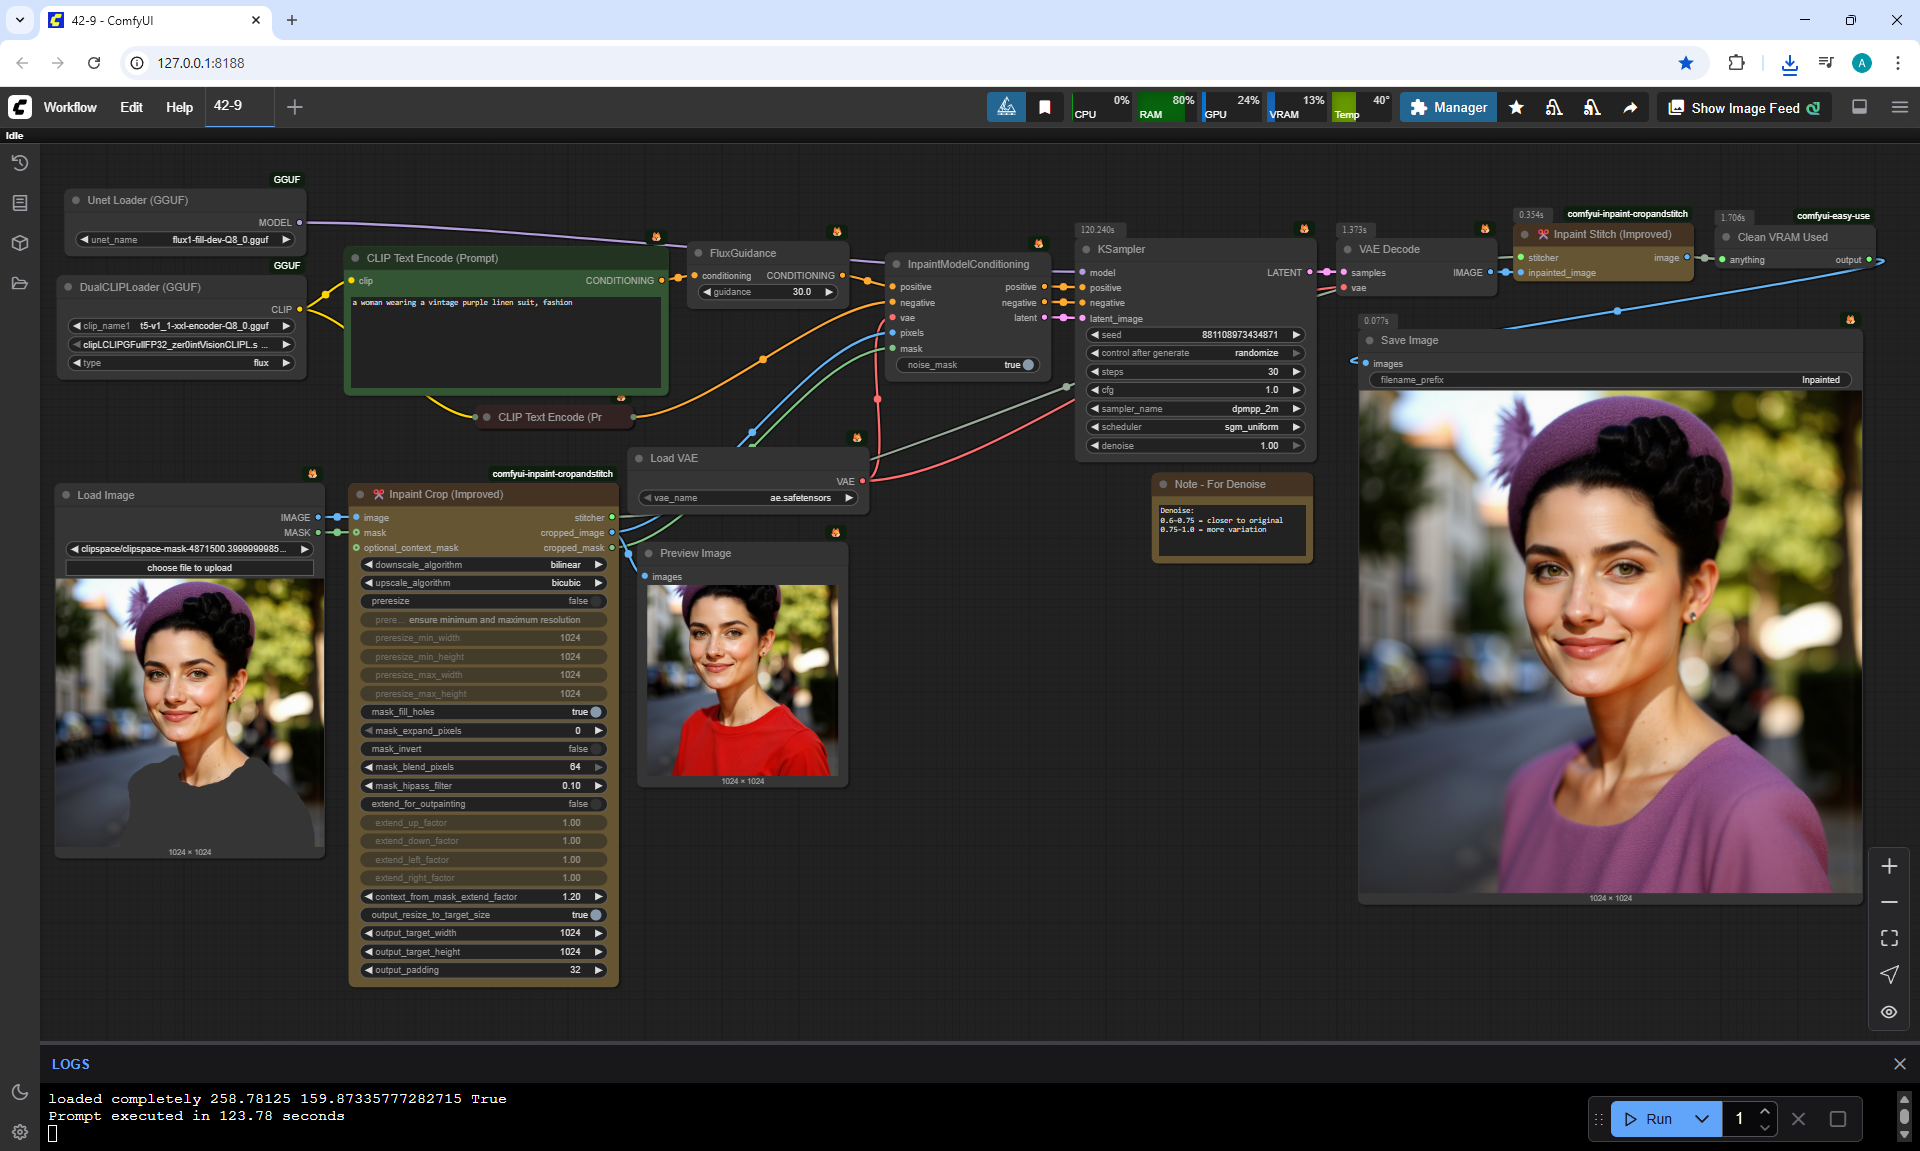The width and height of the screenshot is (1920, 1151).
Task: Click the Save Image output thumbnail
Action: pos(1609,641)
